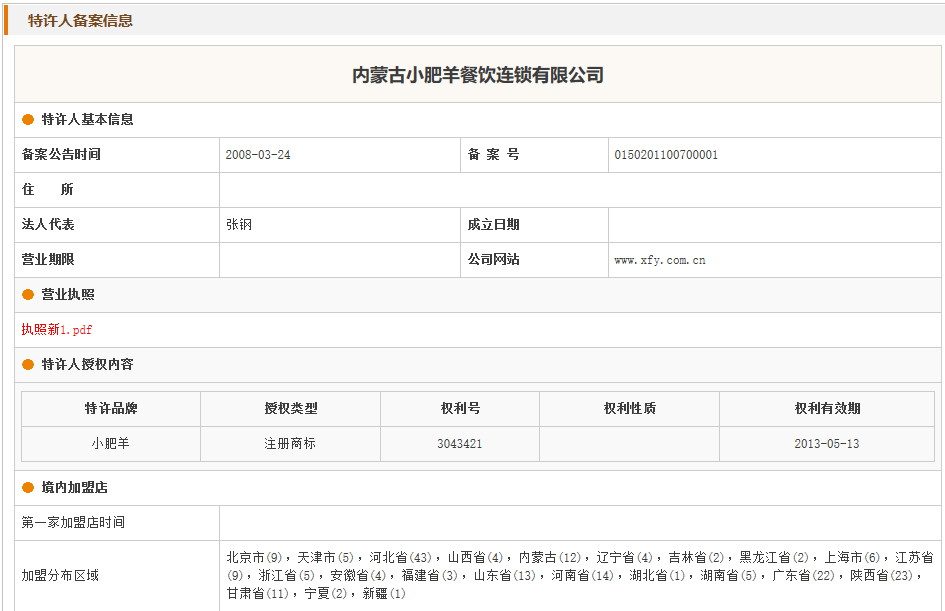Click the 权利有效期 column header
The height and width of the screenshot is (611, 945).
coord(827,408)
